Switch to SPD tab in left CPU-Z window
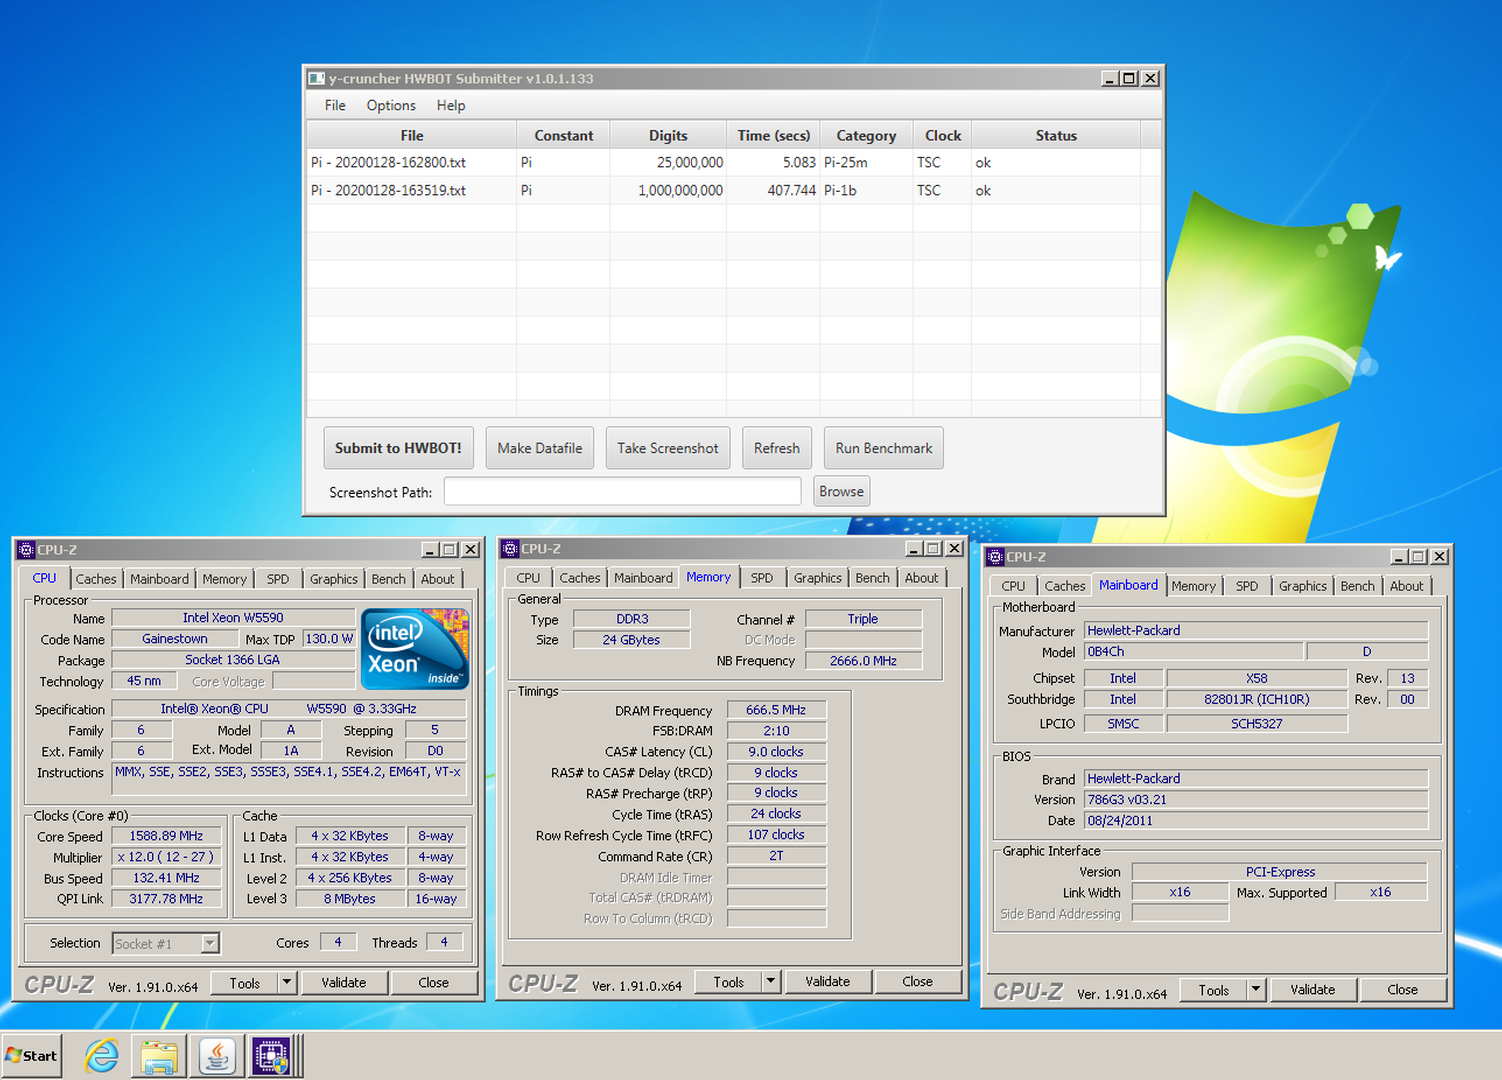1502x1080 pixels. 278,578
